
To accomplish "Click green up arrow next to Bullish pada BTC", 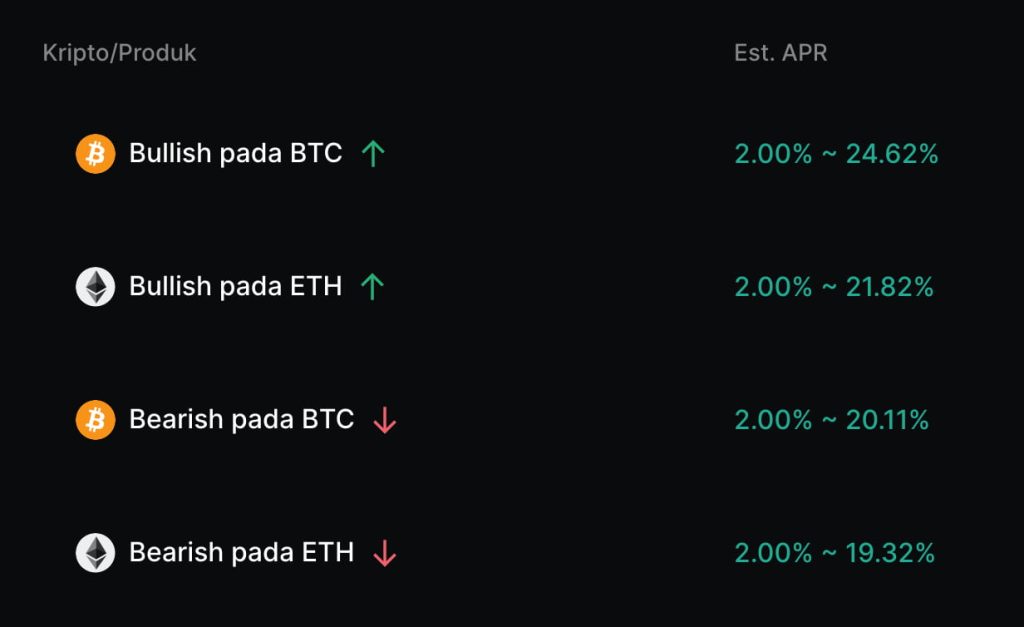I will click(x=373, y=154).
